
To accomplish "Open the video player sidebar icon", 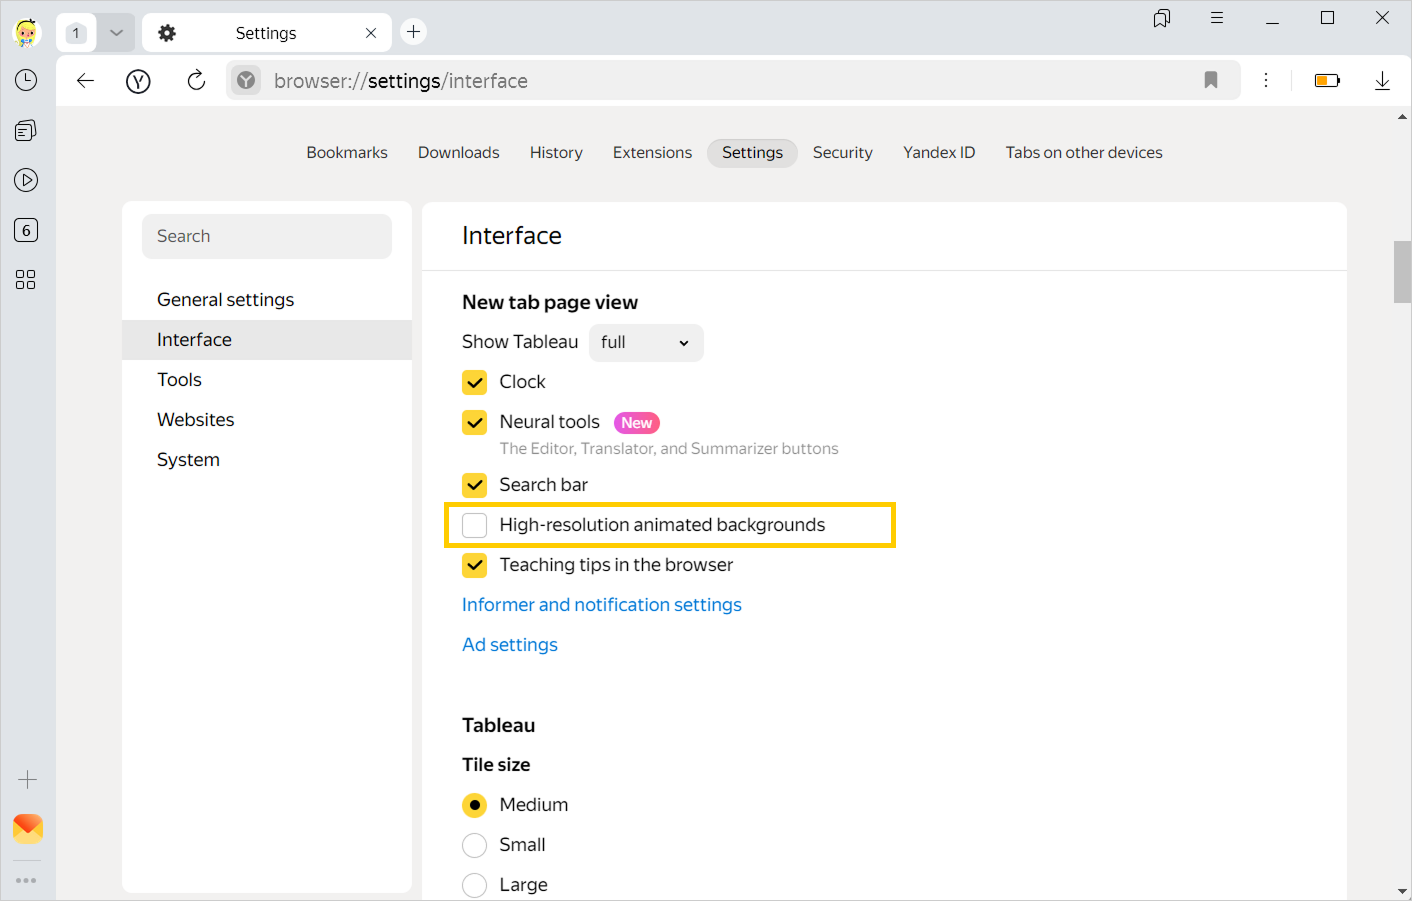I will pos(26,180).
